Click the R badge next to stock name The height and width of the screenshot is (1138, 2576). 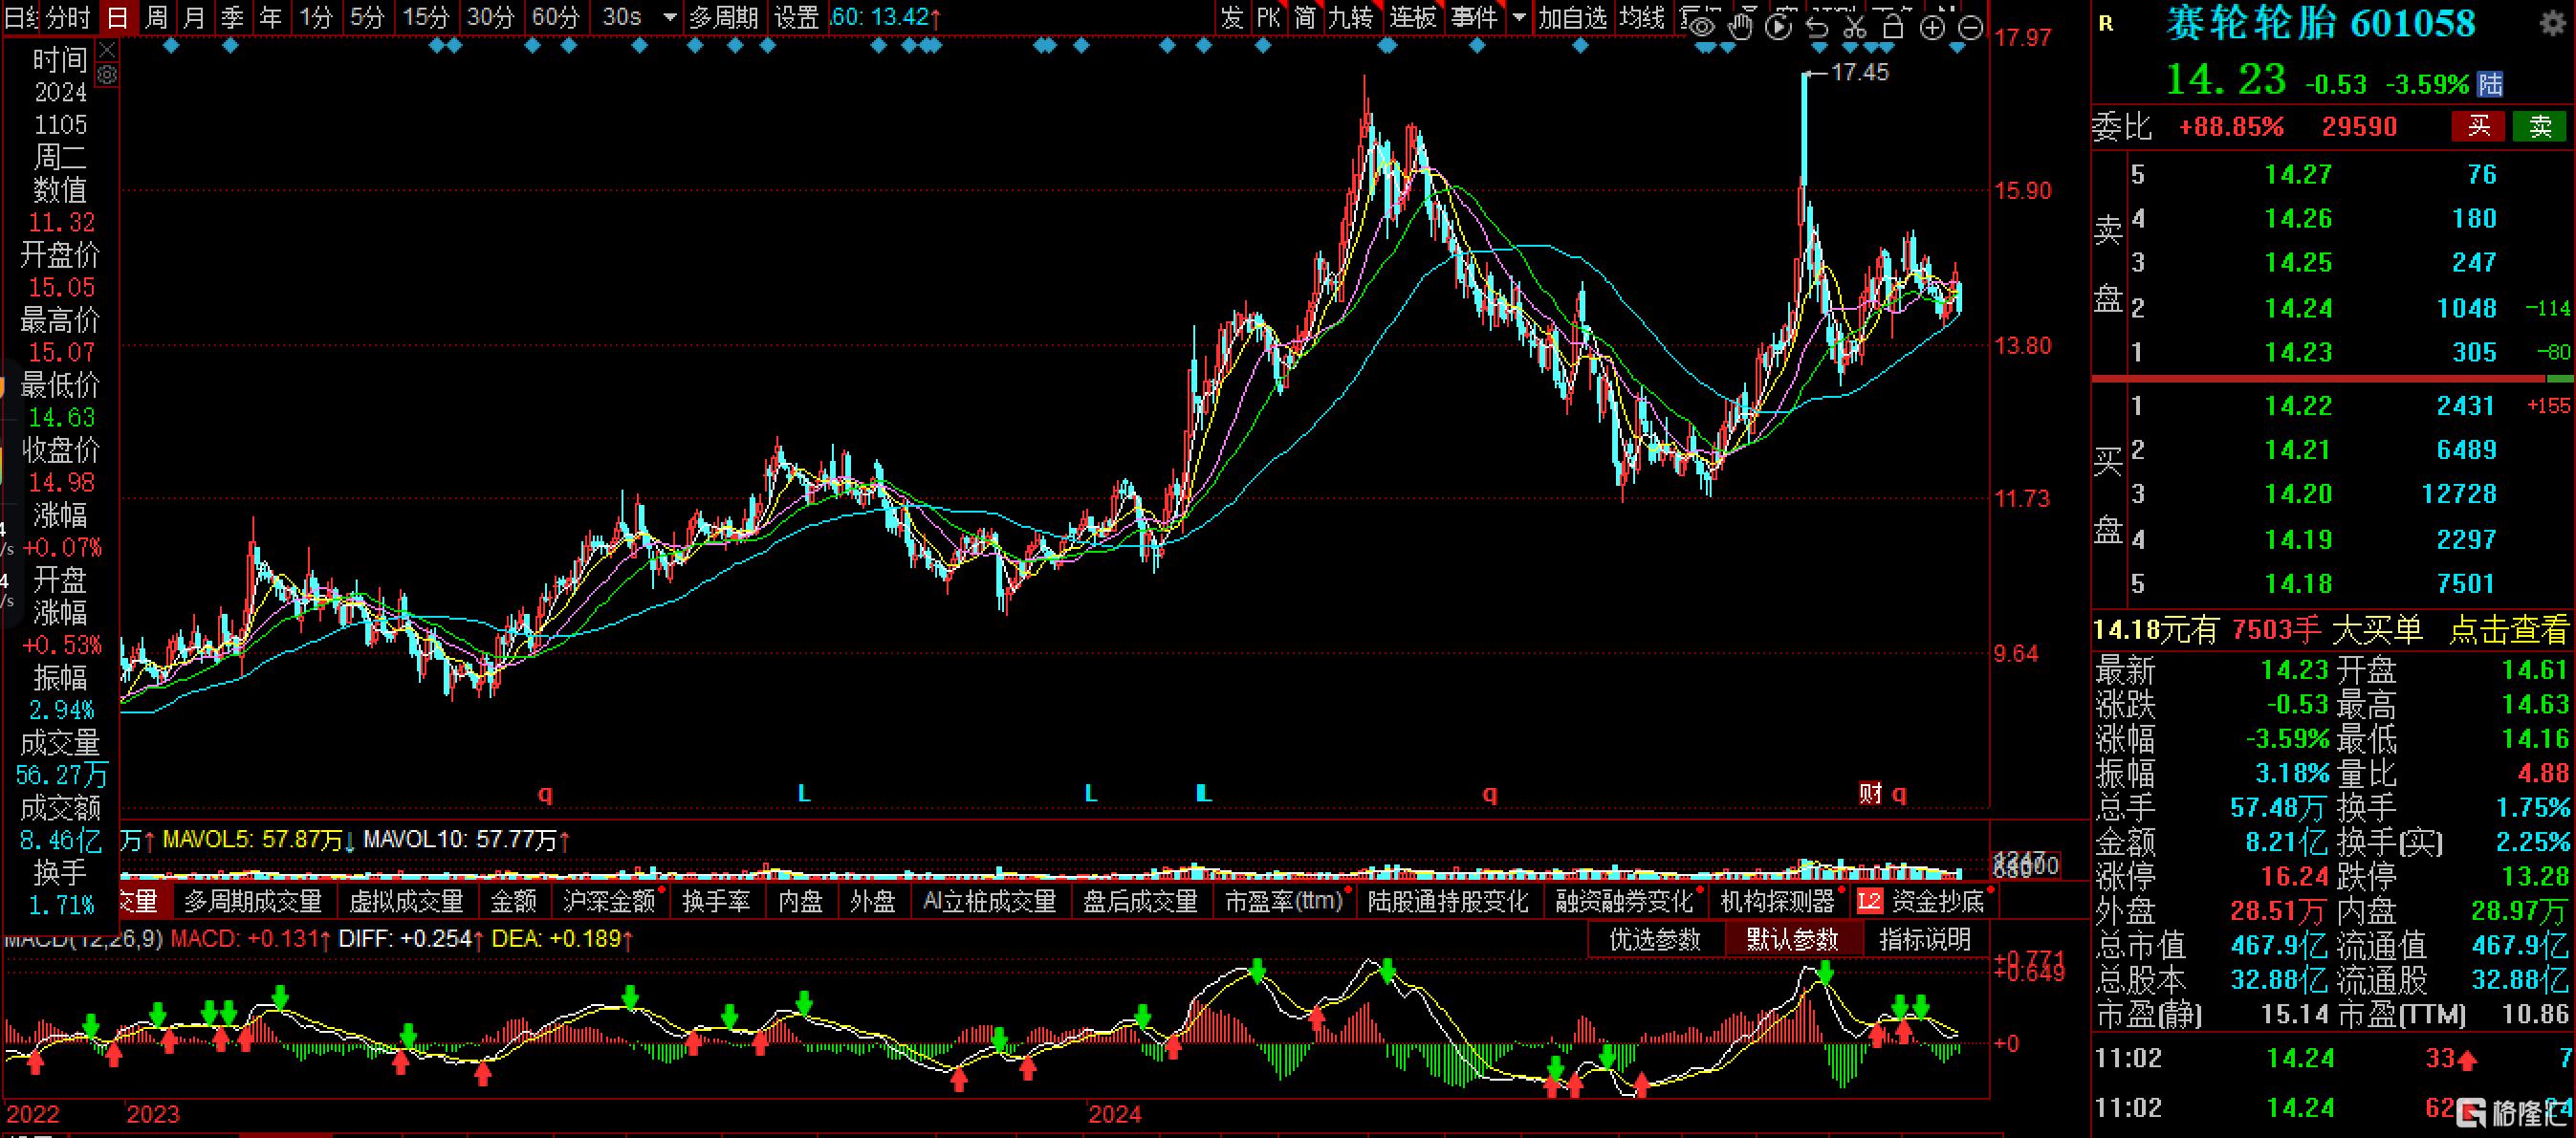click(2105, 24)
